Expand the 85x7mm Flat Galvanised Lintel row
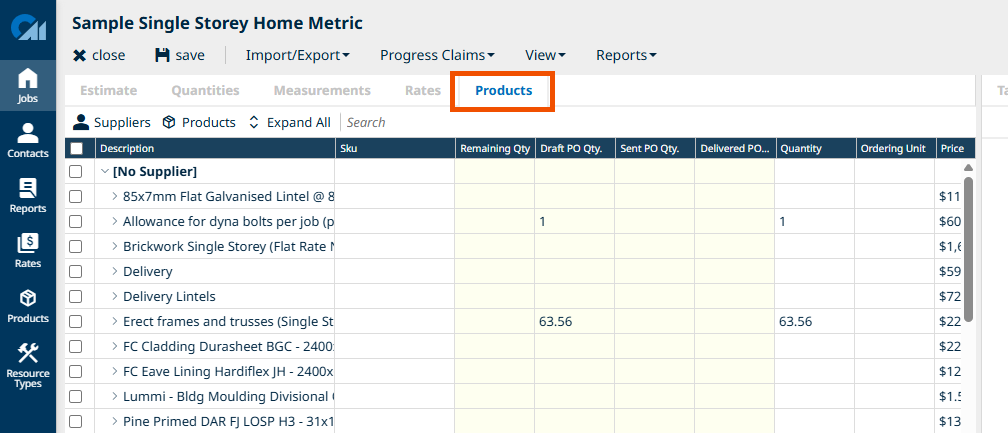This screenshot has height=433, width=1008. pyautogui.click(x=115, y=197)
